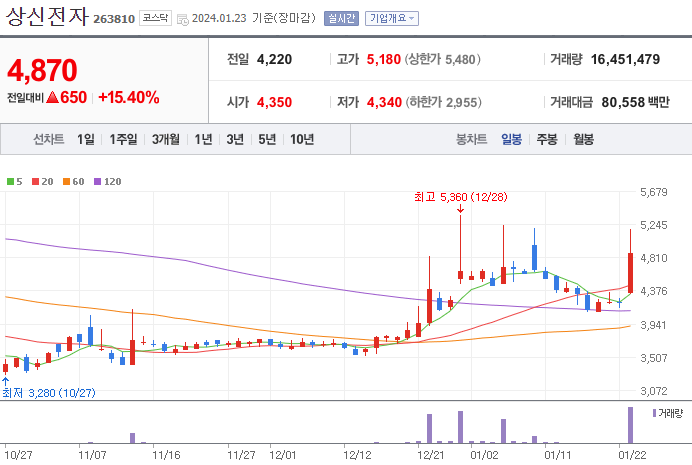The image size is (692, 465).
Task: Click the current price 4,870
Action: 42,70
